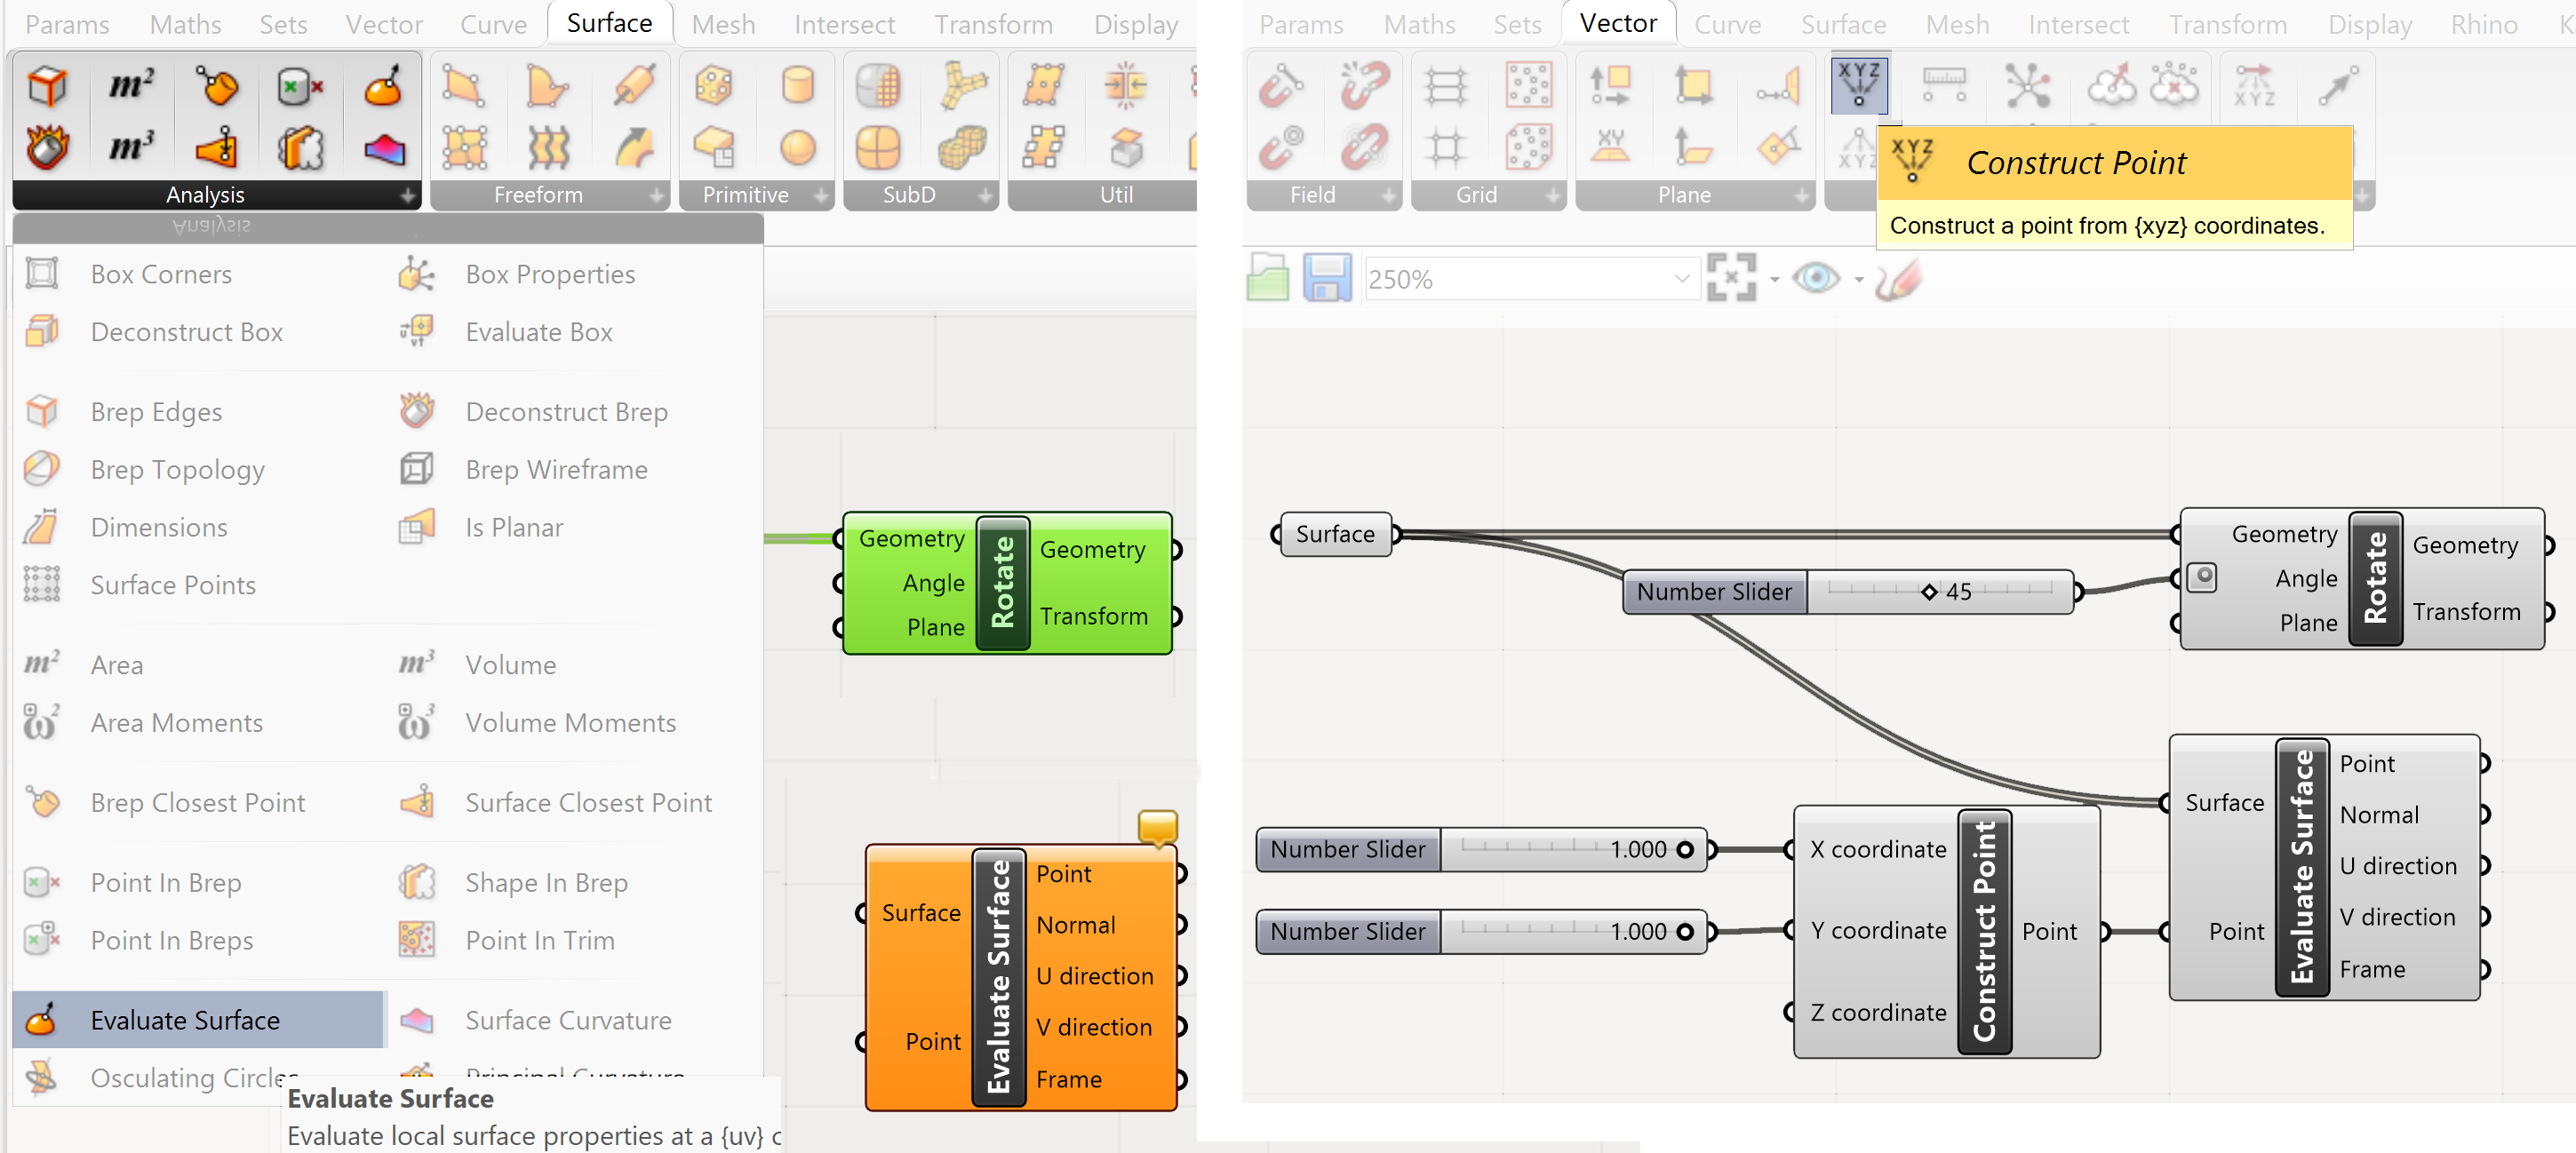Click the Construct Point icon in Vector ribbon
This screenshot has width=2576, height=1153.
pyautogui.click(x=1858, y=84)
